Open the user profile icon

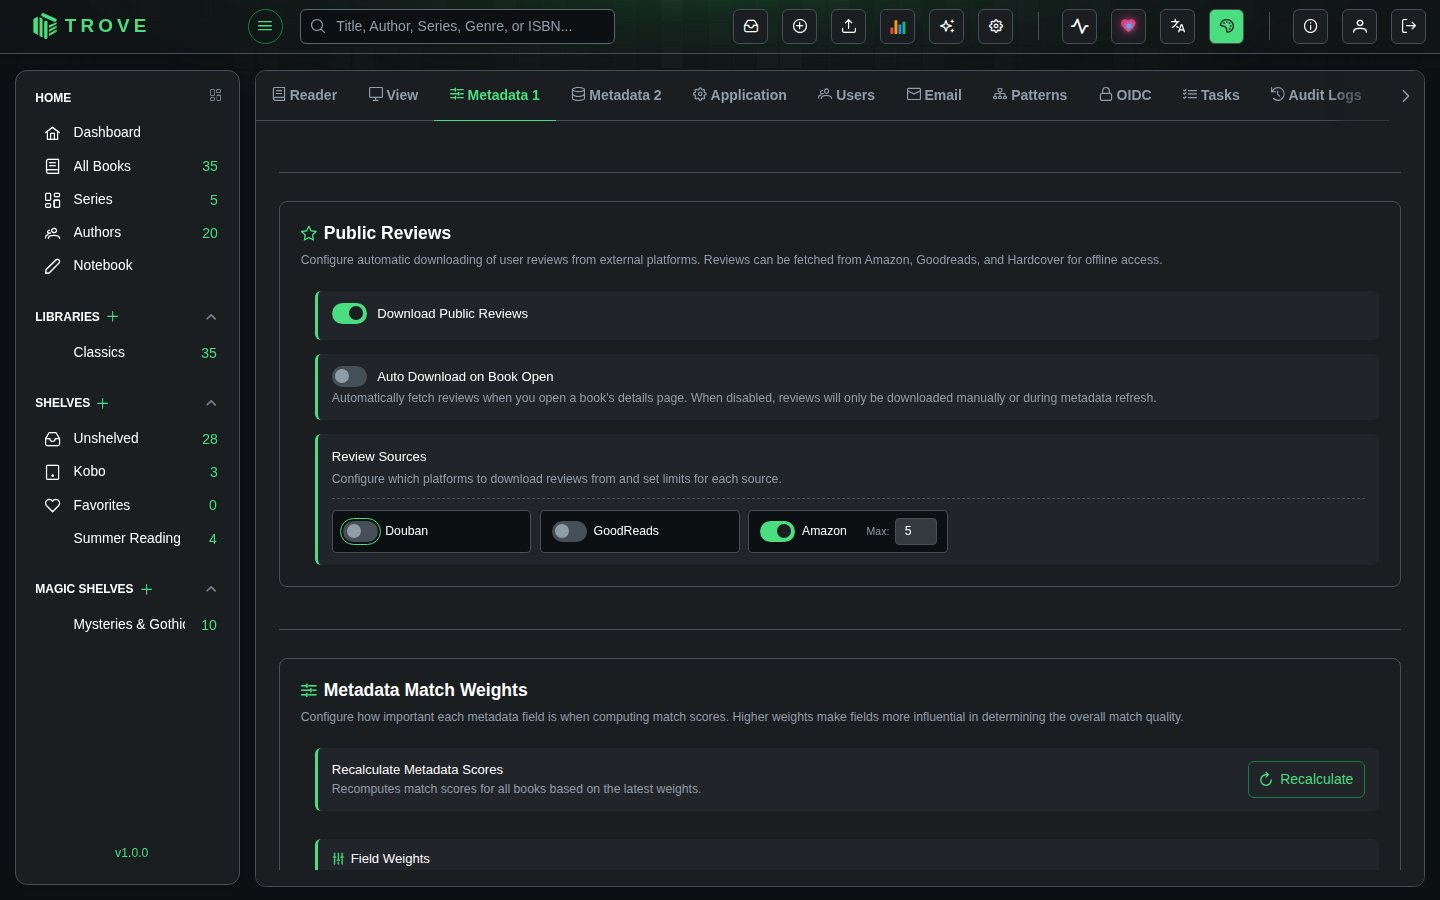pyautogui.click(x=1359, y=27)
